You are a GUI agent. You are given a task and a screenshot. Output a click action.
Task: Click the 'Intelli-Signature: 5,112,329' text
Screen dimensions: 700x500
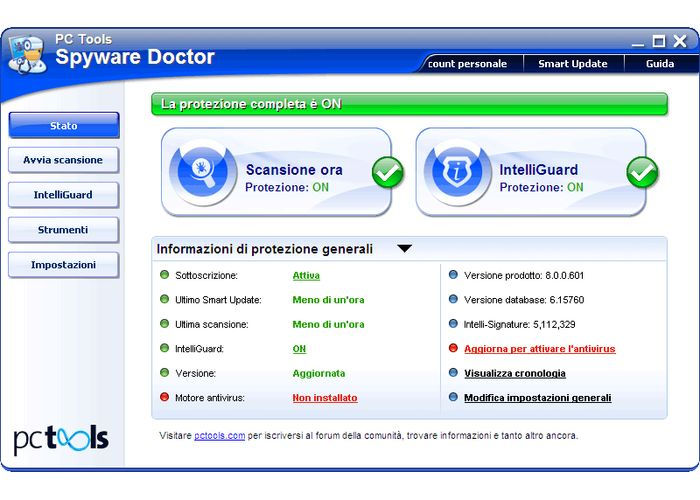coord(519,325)
